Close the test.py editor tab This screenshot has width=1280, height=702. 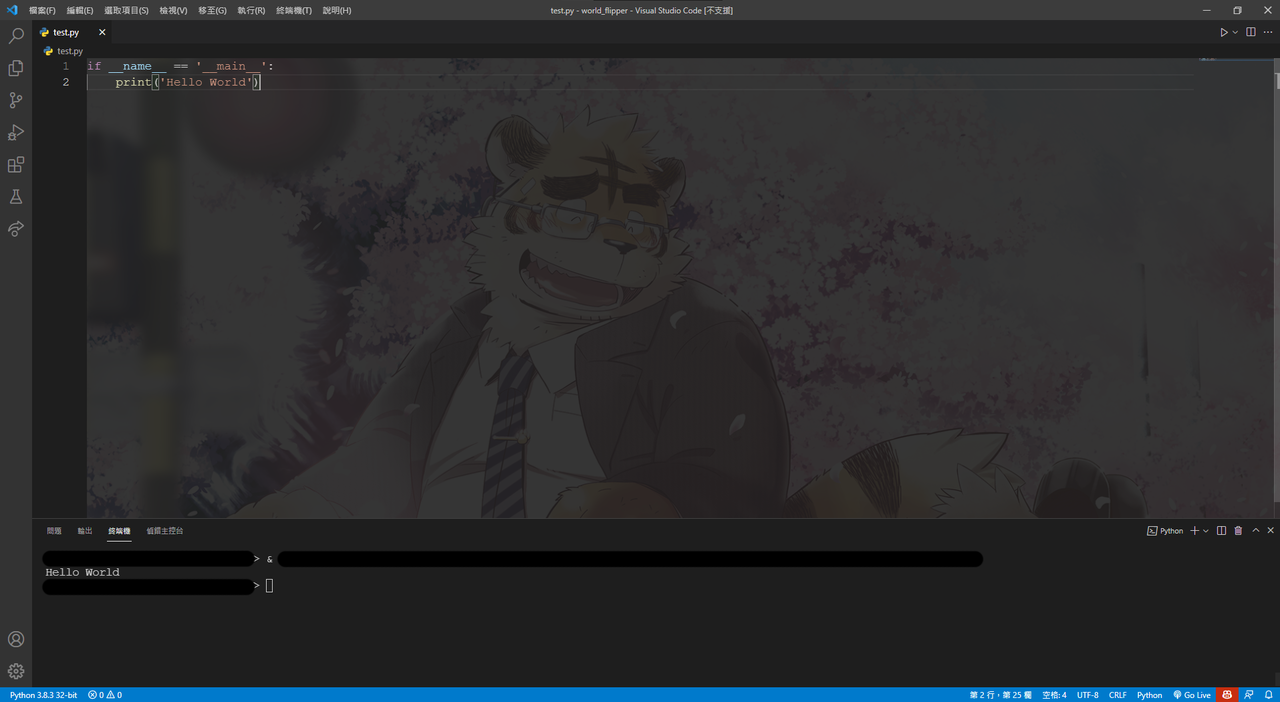pos(102,32)
